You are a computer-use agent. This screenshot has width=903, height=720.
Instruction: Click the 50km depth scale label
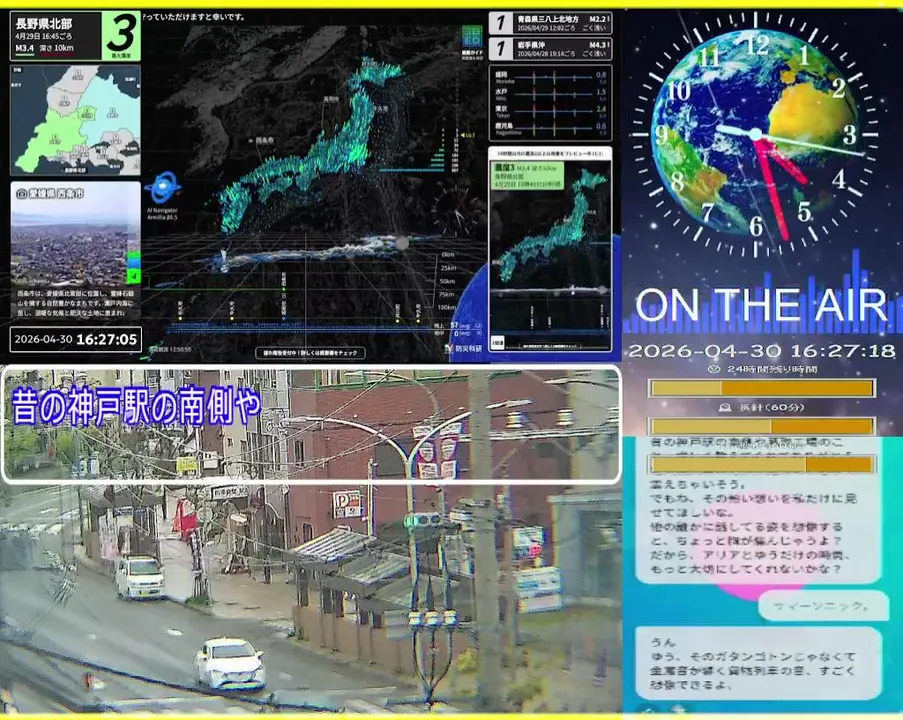[447, 281]
